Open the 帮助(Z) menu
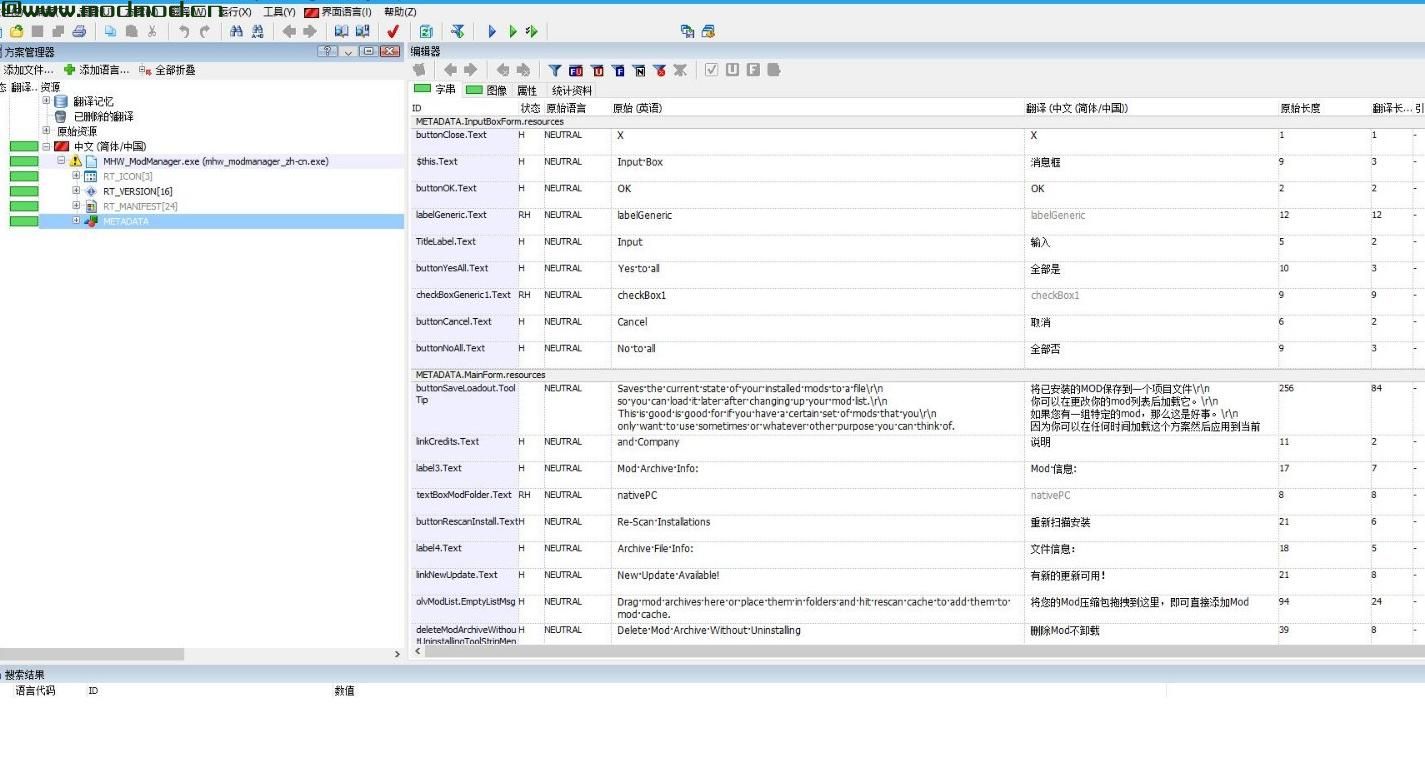1425x778 pixels. (400, 12)
